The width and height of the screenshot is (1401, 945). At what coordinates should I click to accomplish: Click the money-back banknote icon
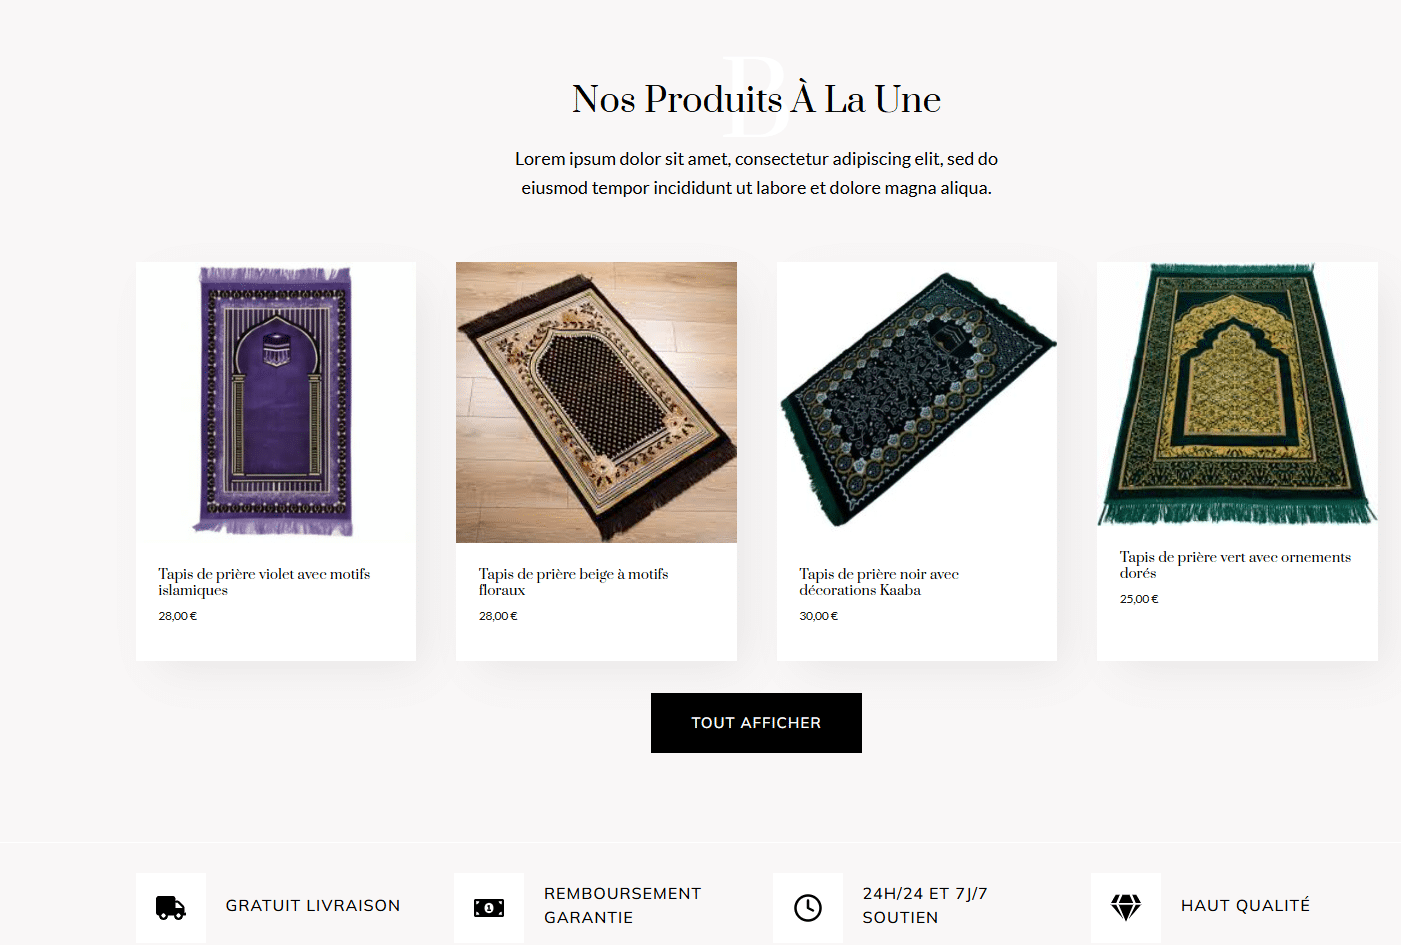click(489, 907)
